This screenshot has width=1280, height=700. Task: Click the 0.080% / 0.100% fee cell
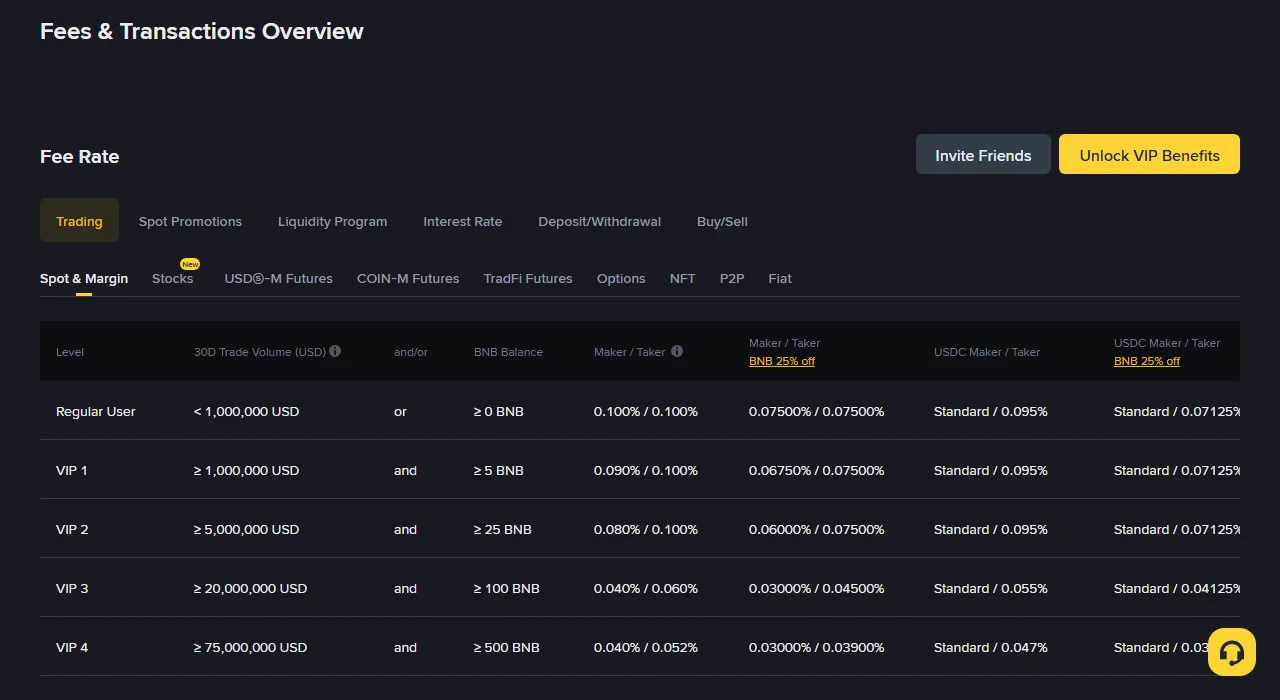[x=646, y=529]
